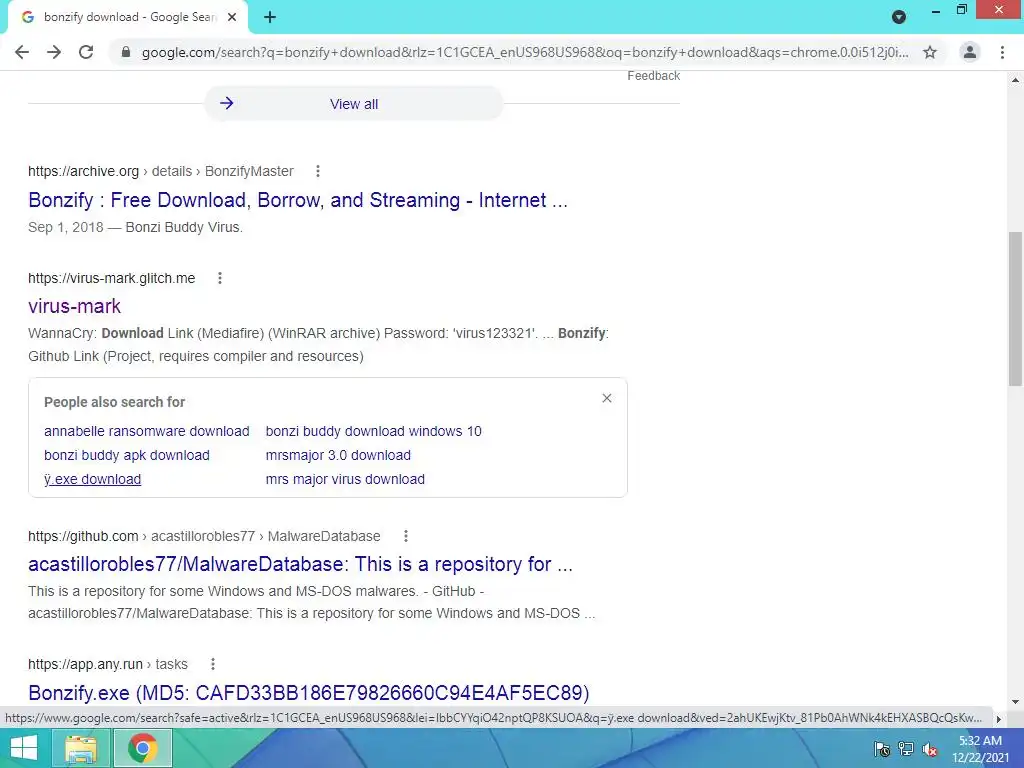This screenshot has width=1024, height=768.
Task: Reload the page with the refresh icon
Action: coord(86,52)
